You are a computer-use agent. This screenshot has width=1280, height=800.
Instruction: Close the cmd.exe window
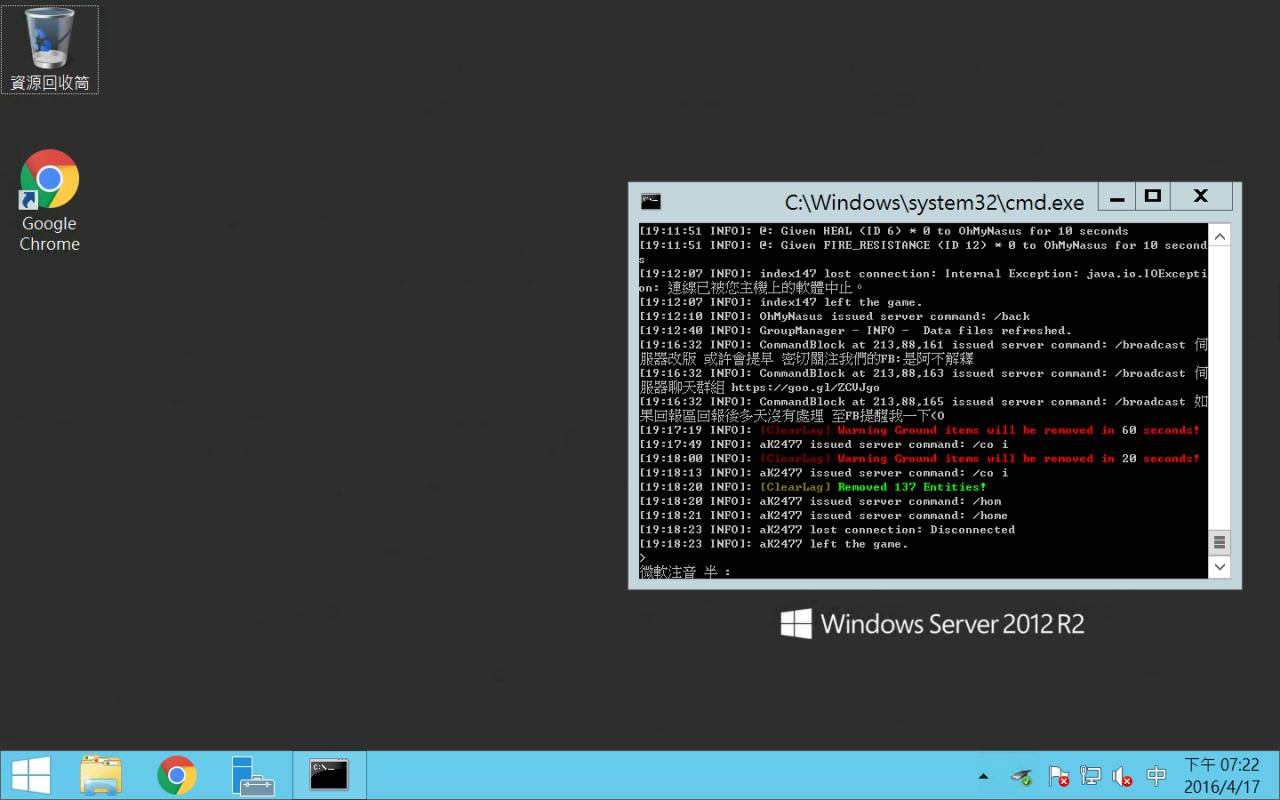tap(1201, 197)
